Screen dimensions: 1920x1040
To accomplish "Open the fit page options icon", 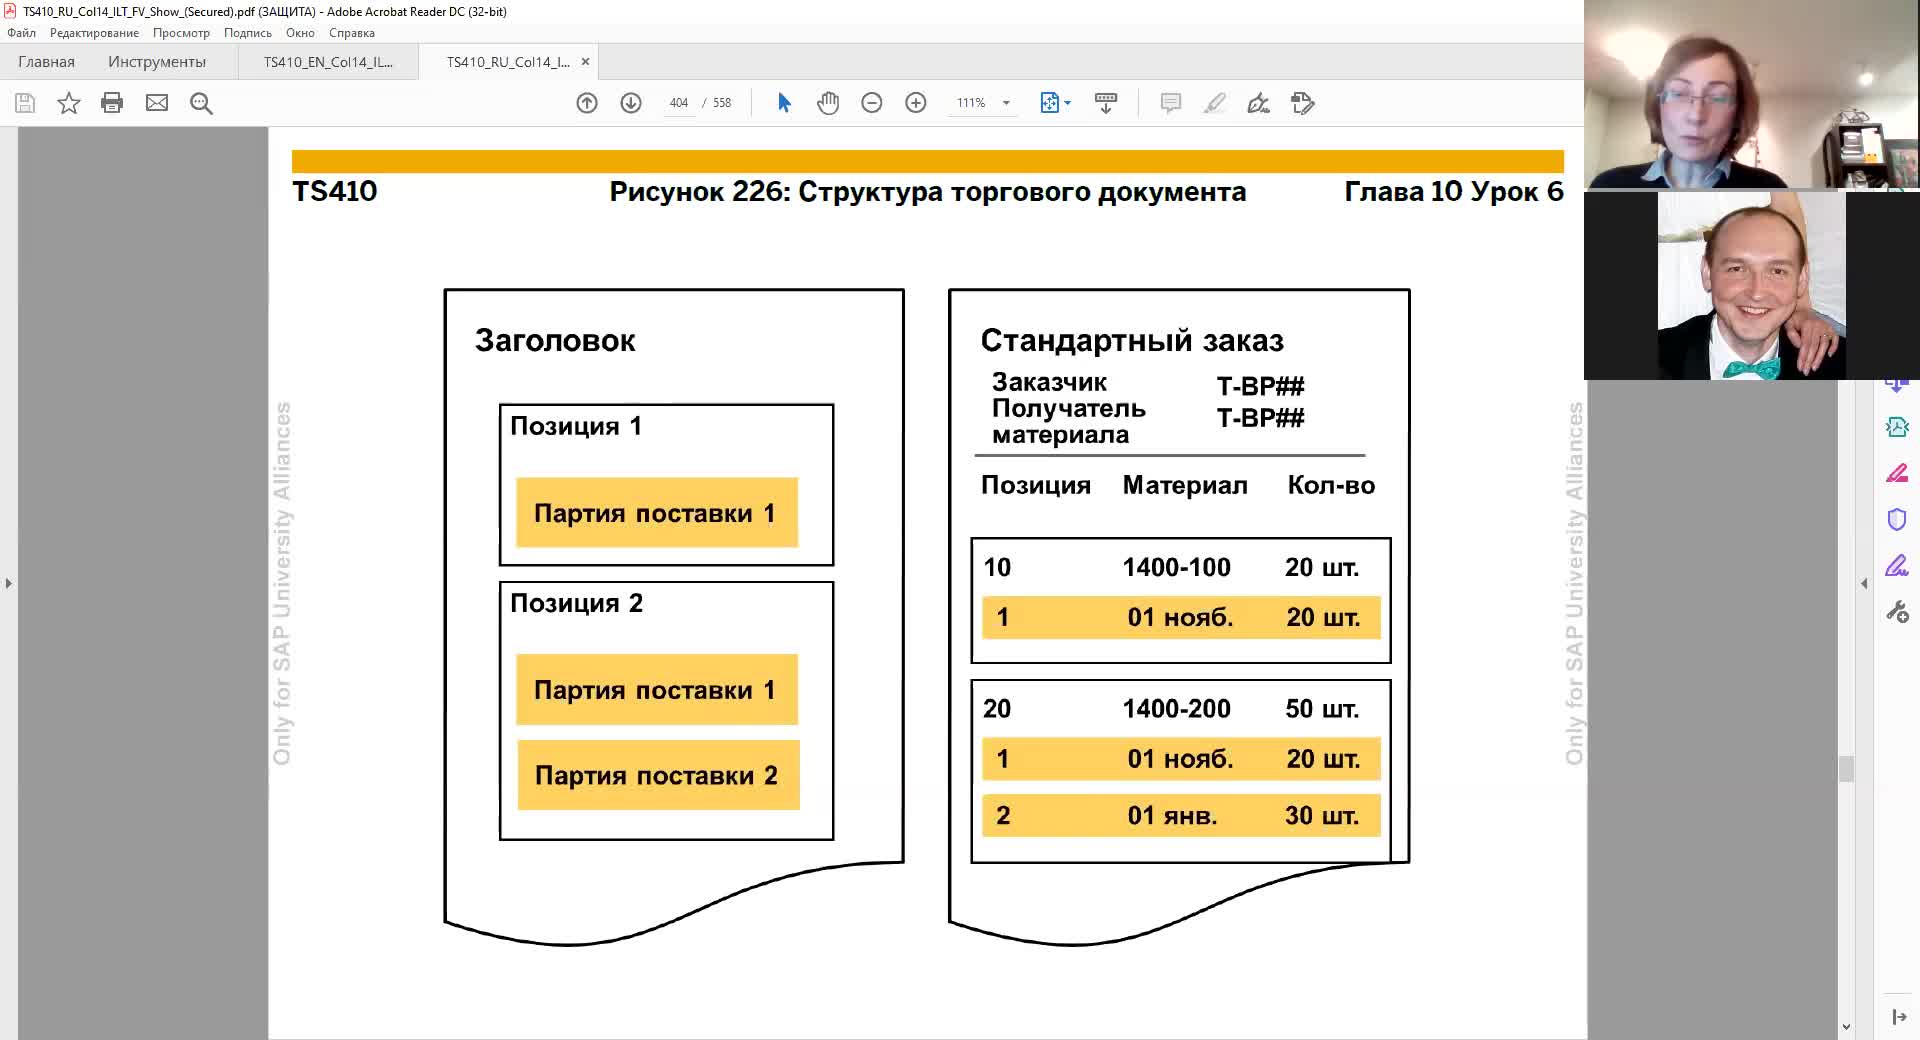I will coord(1055,103).
